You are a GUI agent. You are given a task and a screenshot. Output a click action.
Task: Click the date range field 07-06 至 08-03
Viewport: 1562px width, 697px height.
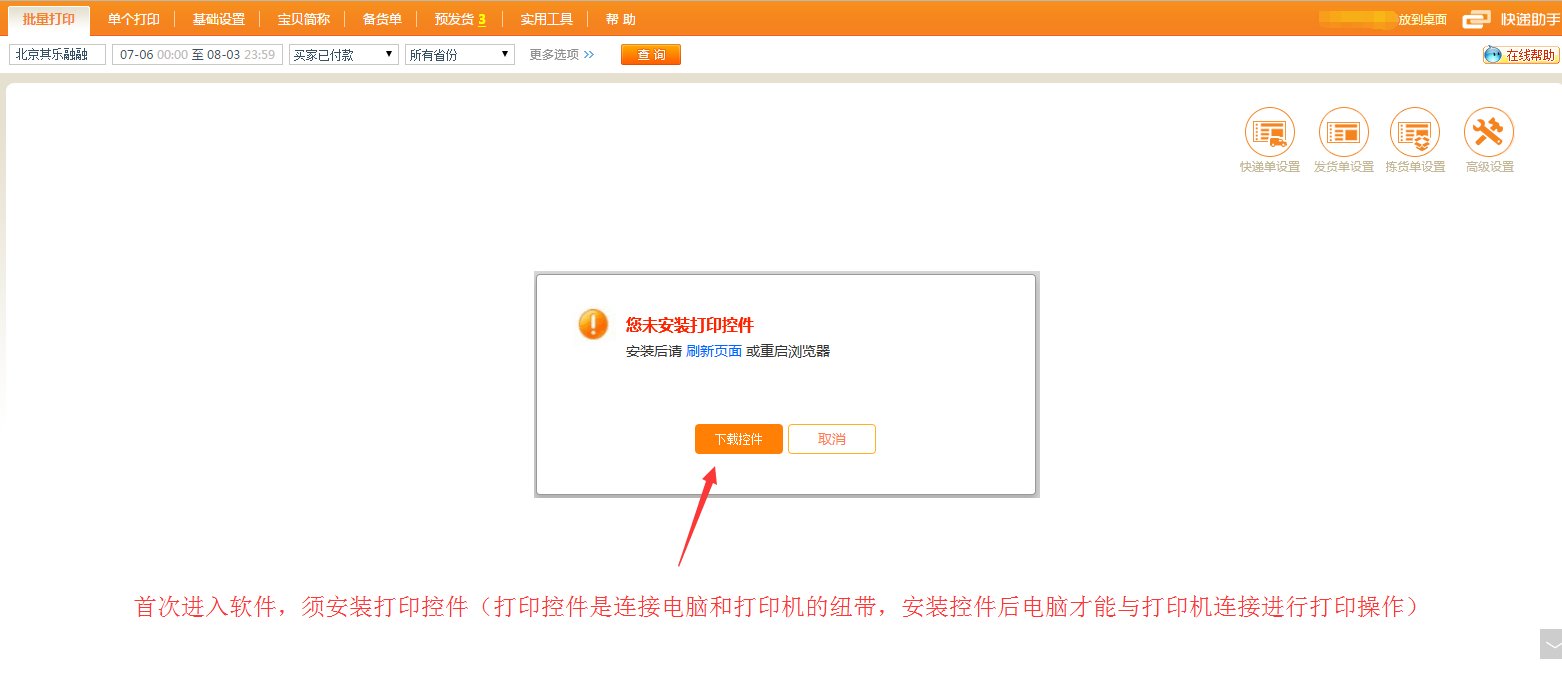point(197,55)
